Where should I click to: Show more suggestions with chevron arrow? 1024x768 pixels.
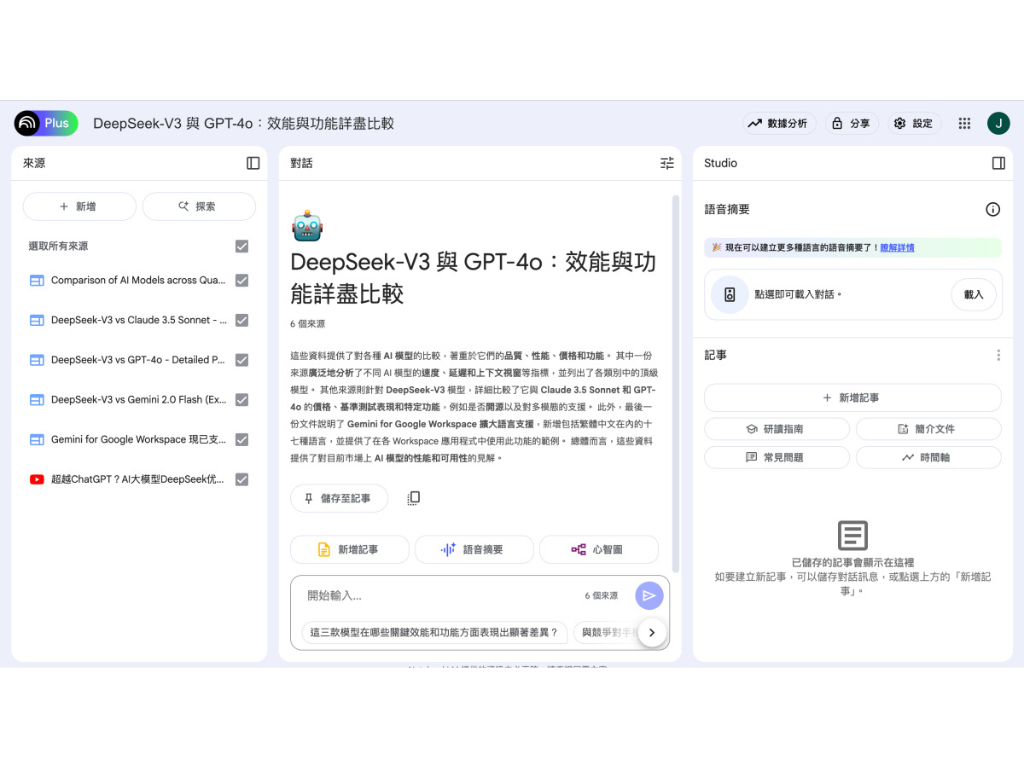(x=652, y=632)
